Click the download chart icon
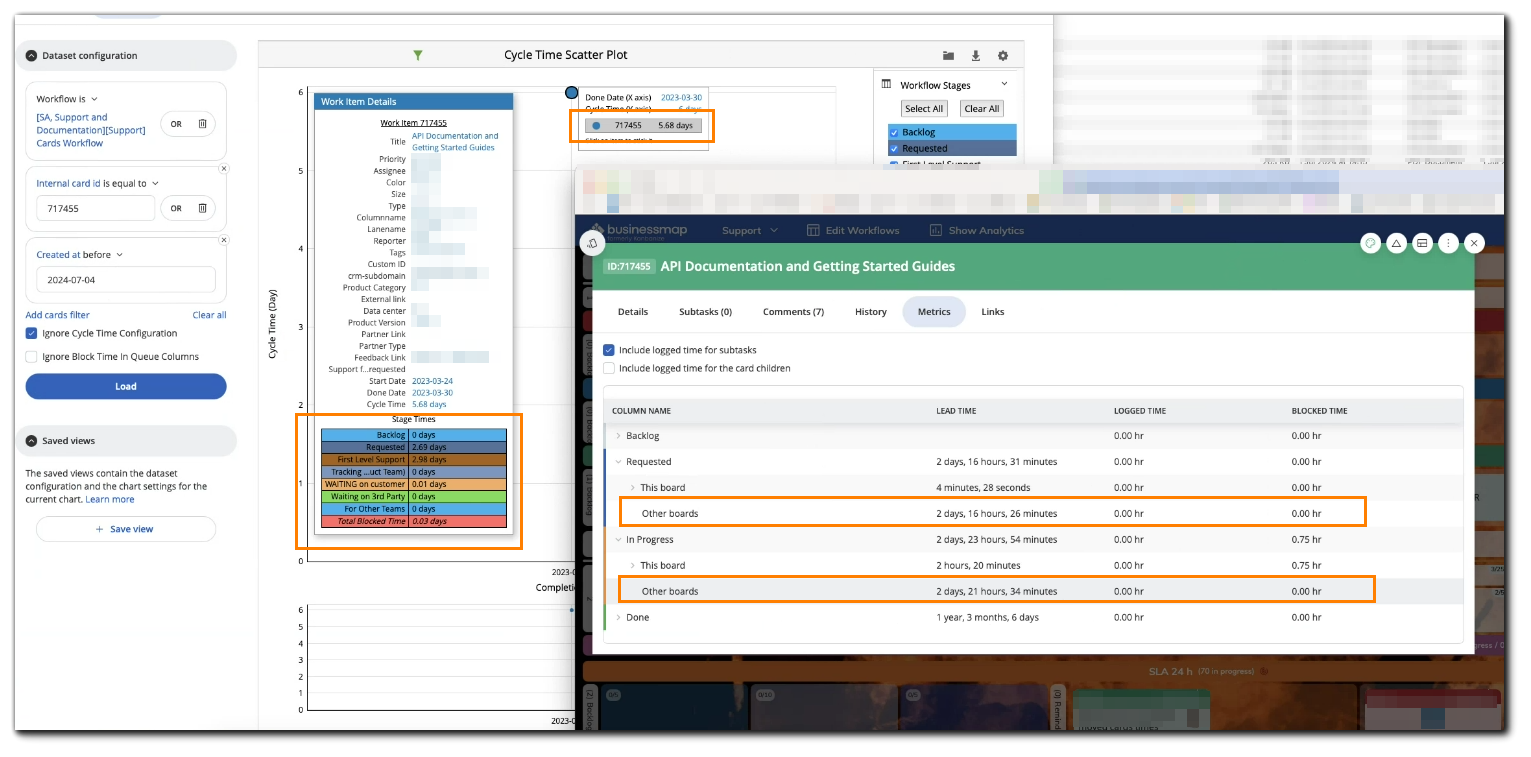1531x757 pixels. 976,56
